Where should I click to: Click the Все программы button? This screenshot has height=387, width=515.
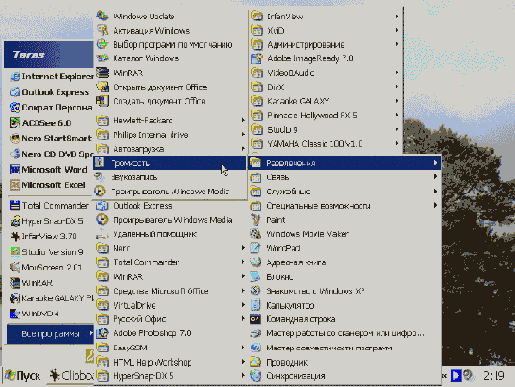[x=50, y=334]
